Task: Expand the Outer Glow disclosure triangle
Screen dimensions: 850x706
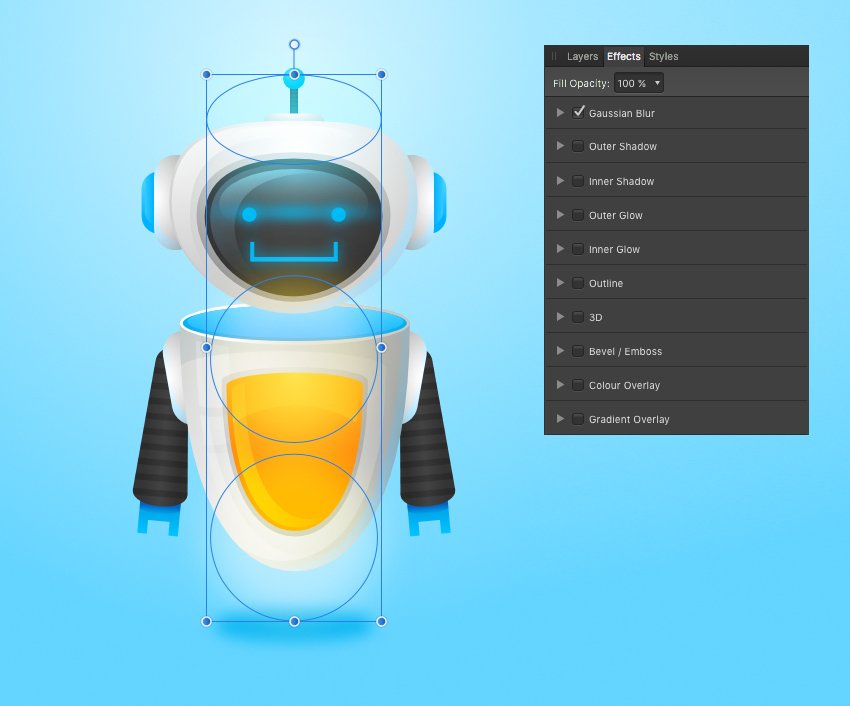Action: point(560,214)
